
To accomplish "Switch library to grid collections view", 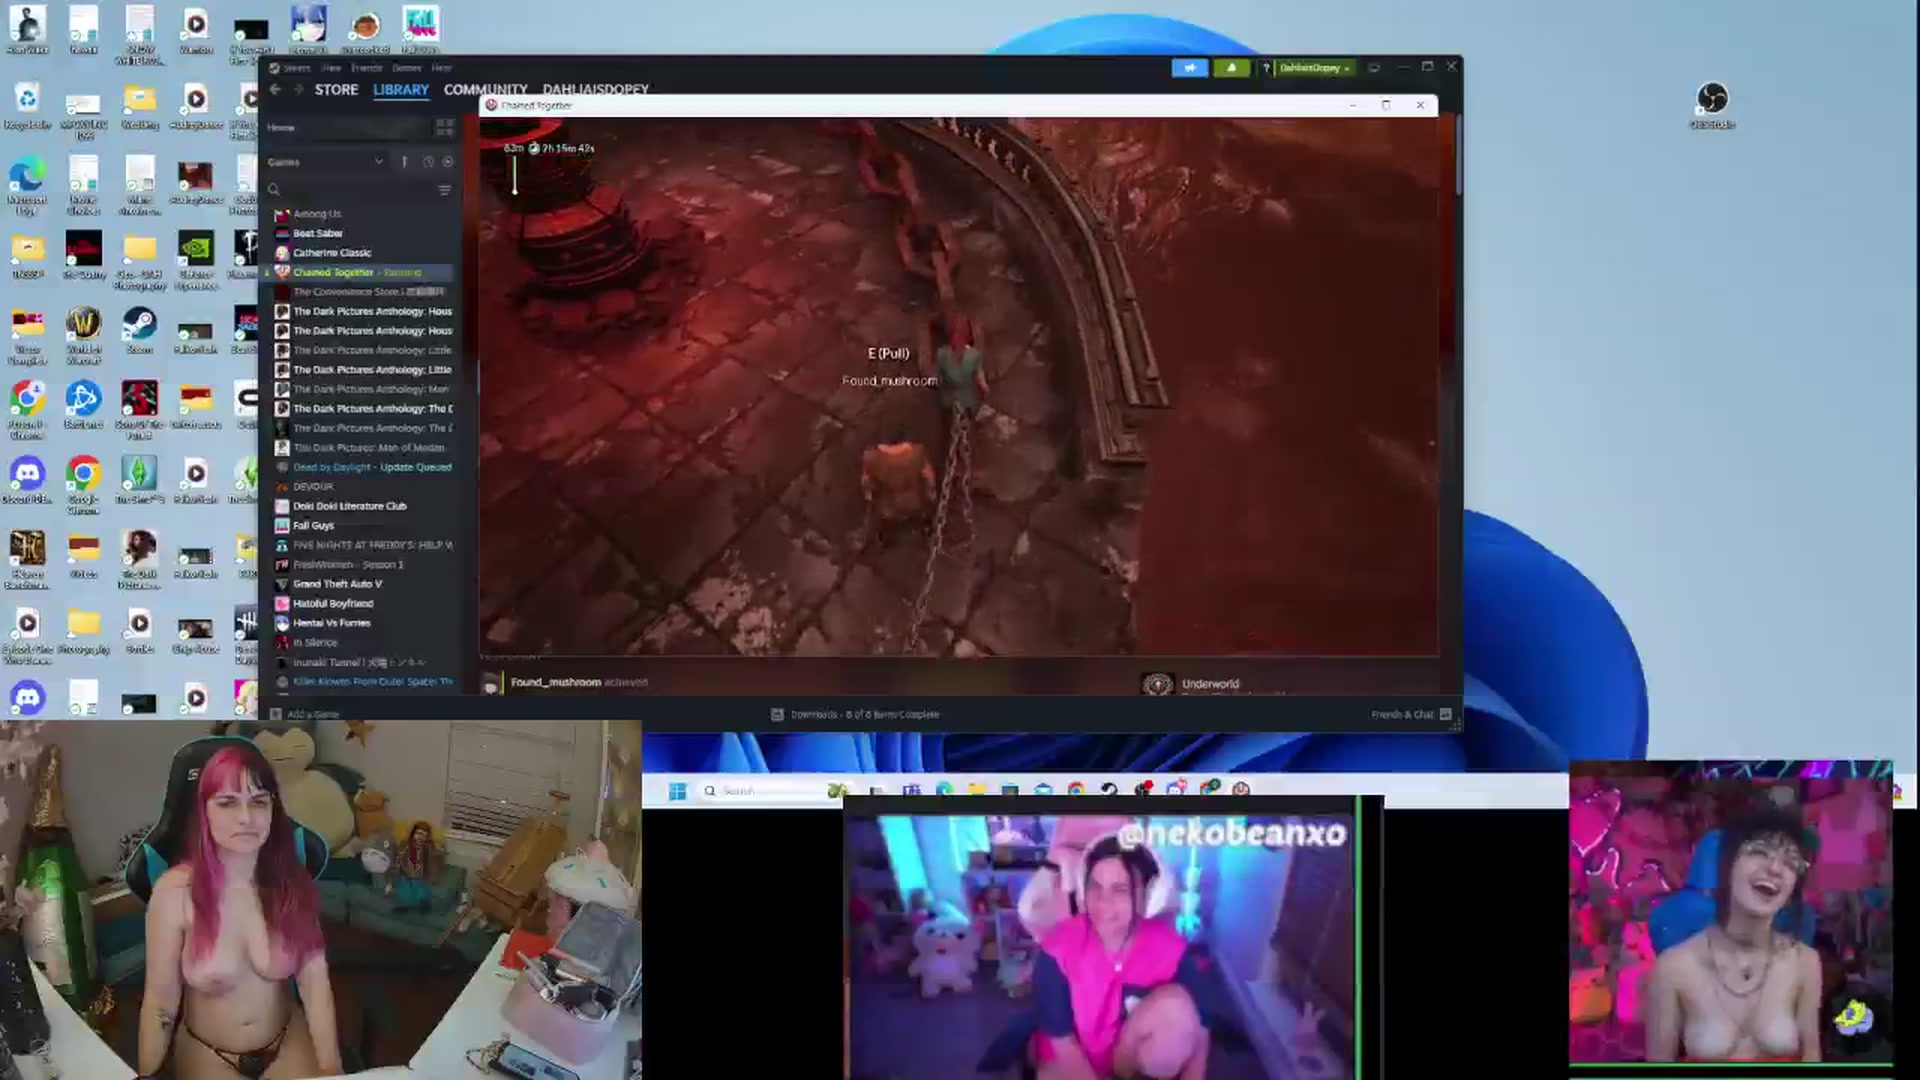I will coord(444,127).
